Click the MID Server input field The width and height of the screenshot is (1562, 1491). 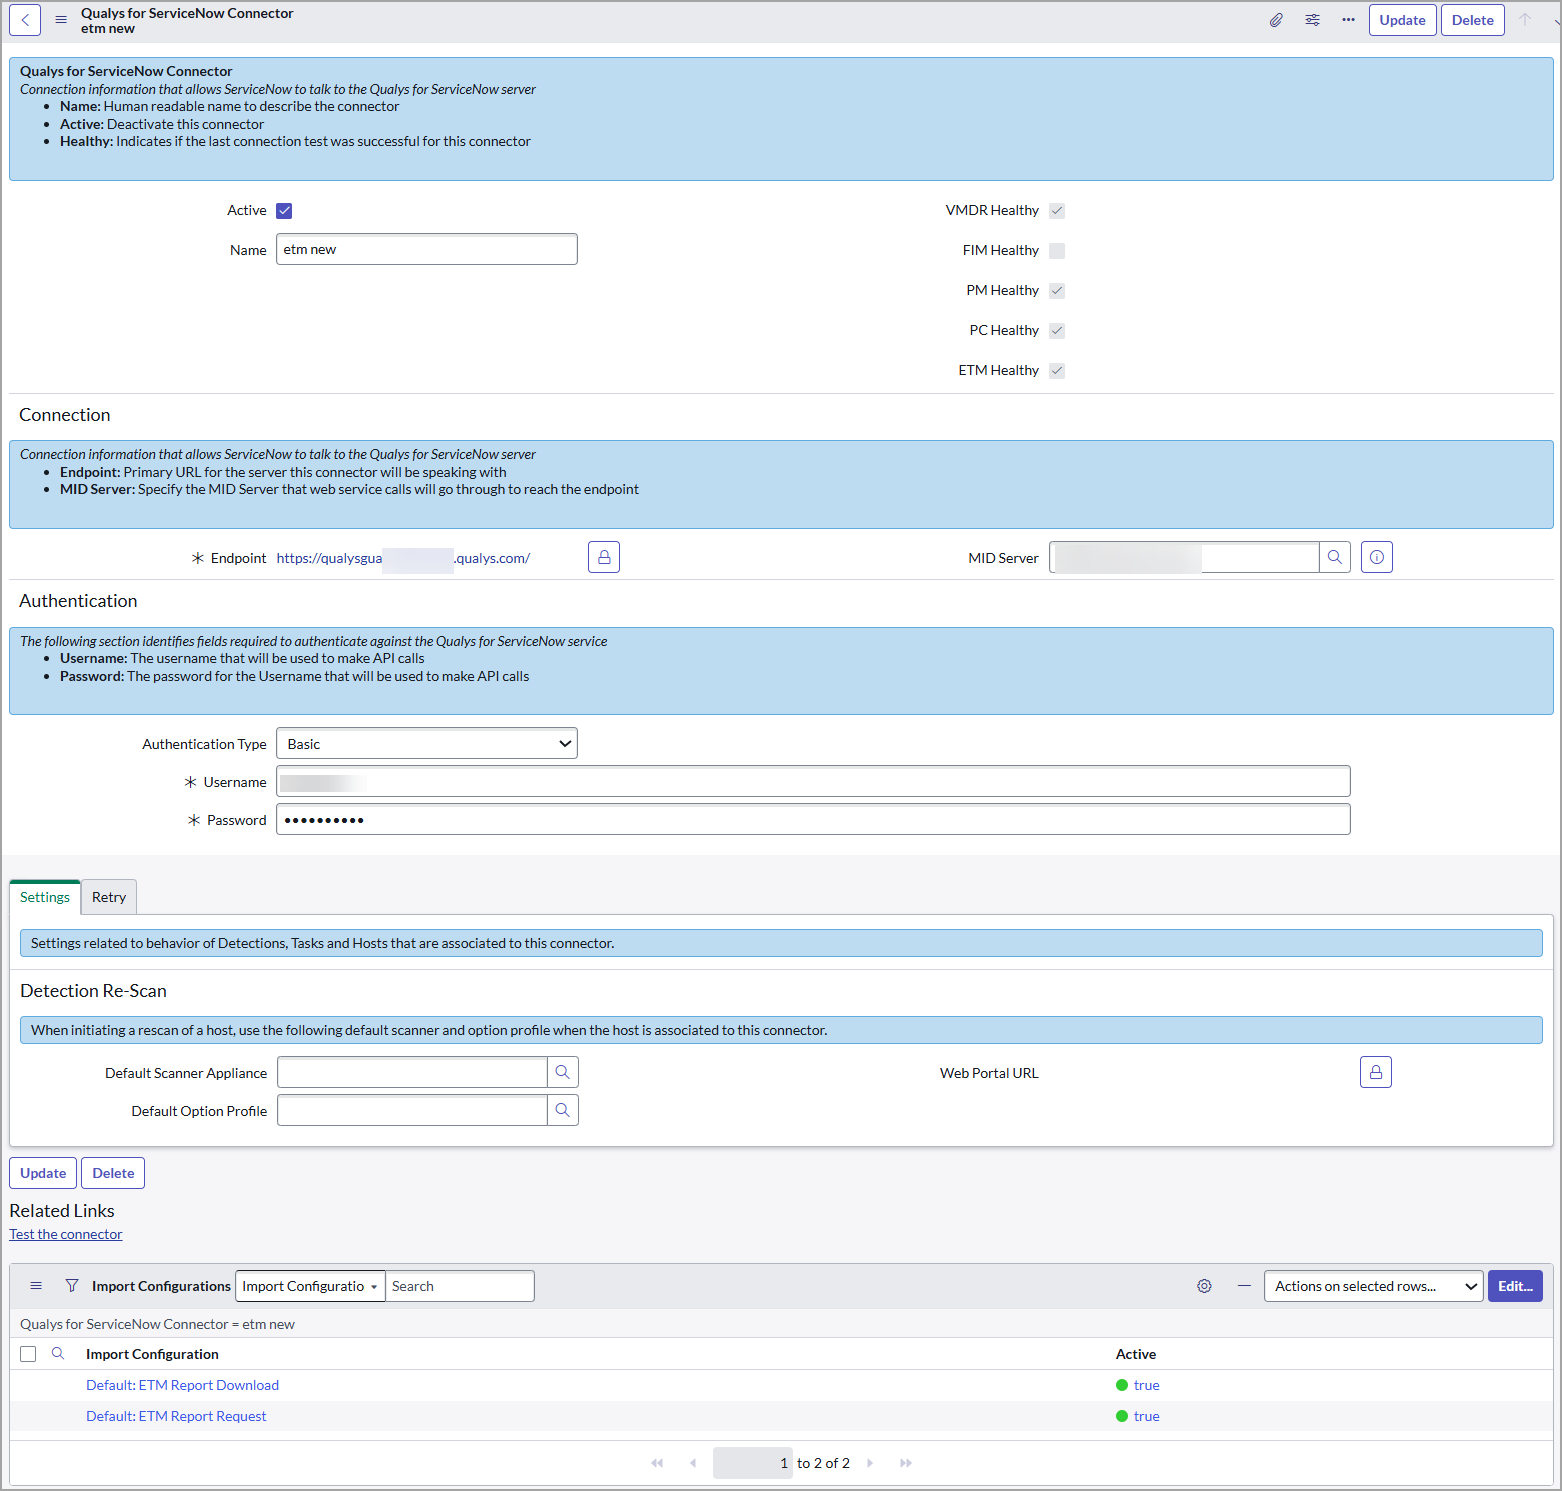tap(1184, 557)
